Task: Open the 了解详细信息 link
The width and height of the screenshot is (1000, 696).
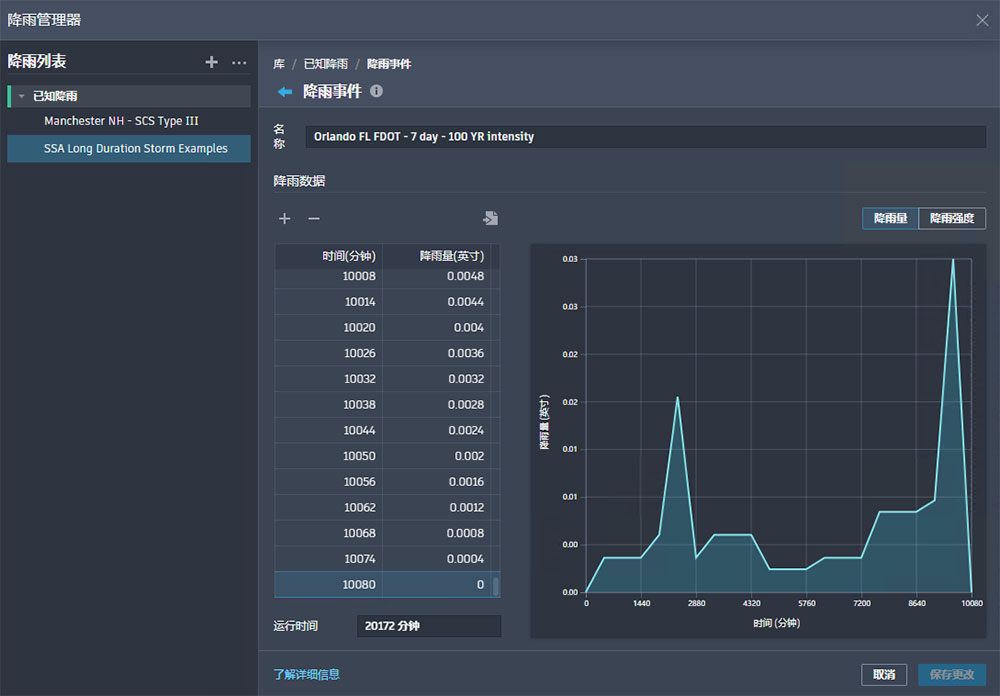Action: (306, 674)
